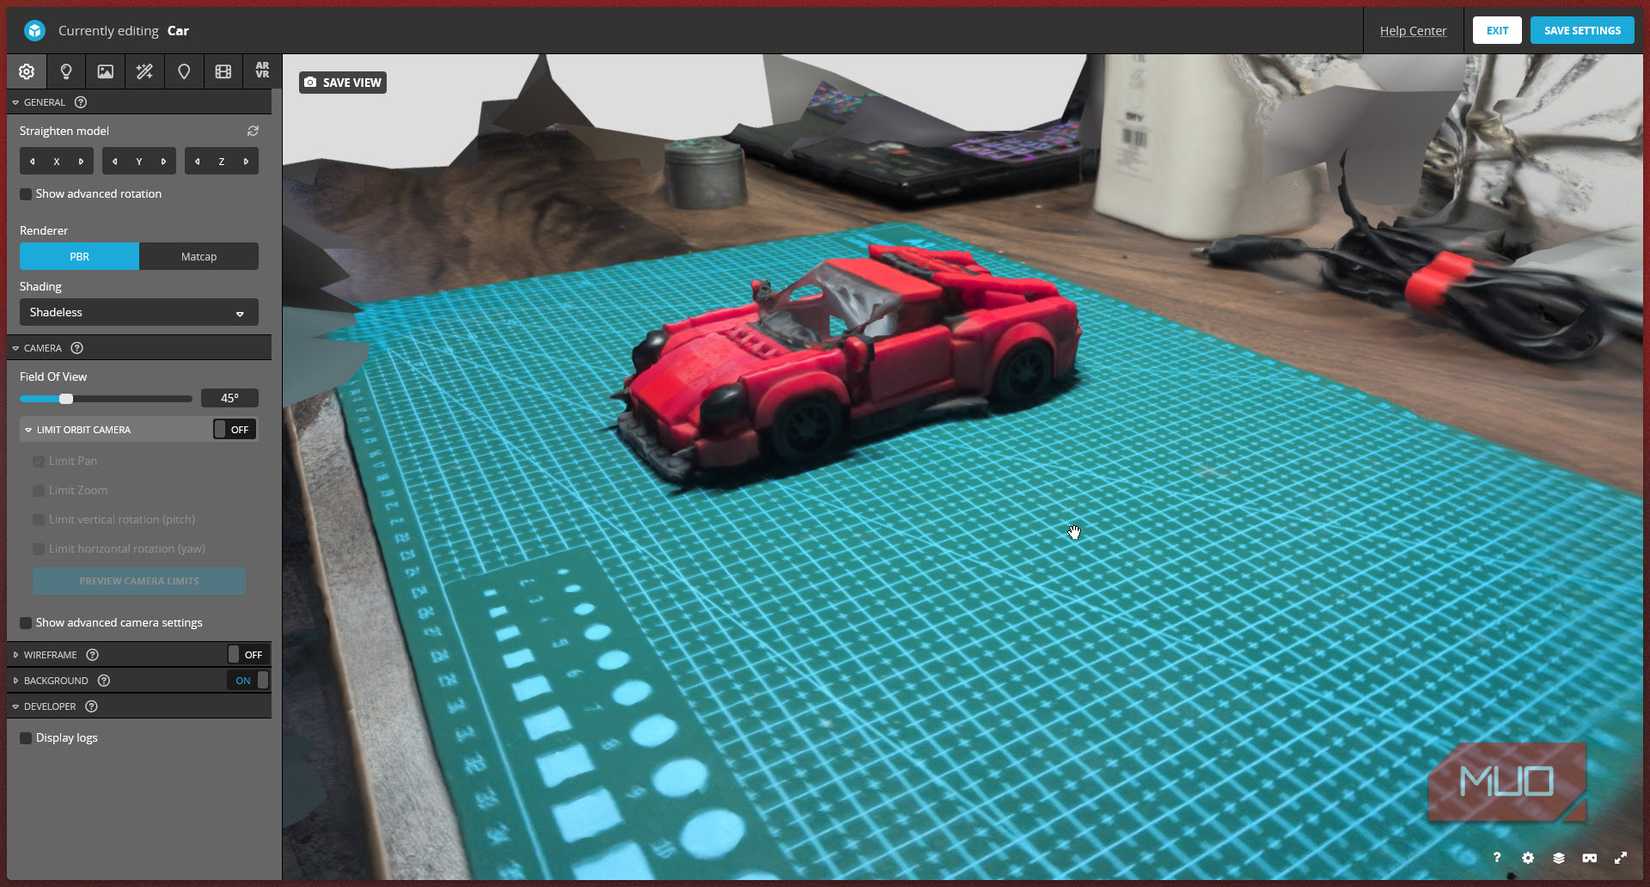The height and width of the screenshot is (887, 1650).
Task: Open the Lighting lightbulb tab
Action: click(x=66, y=72)
